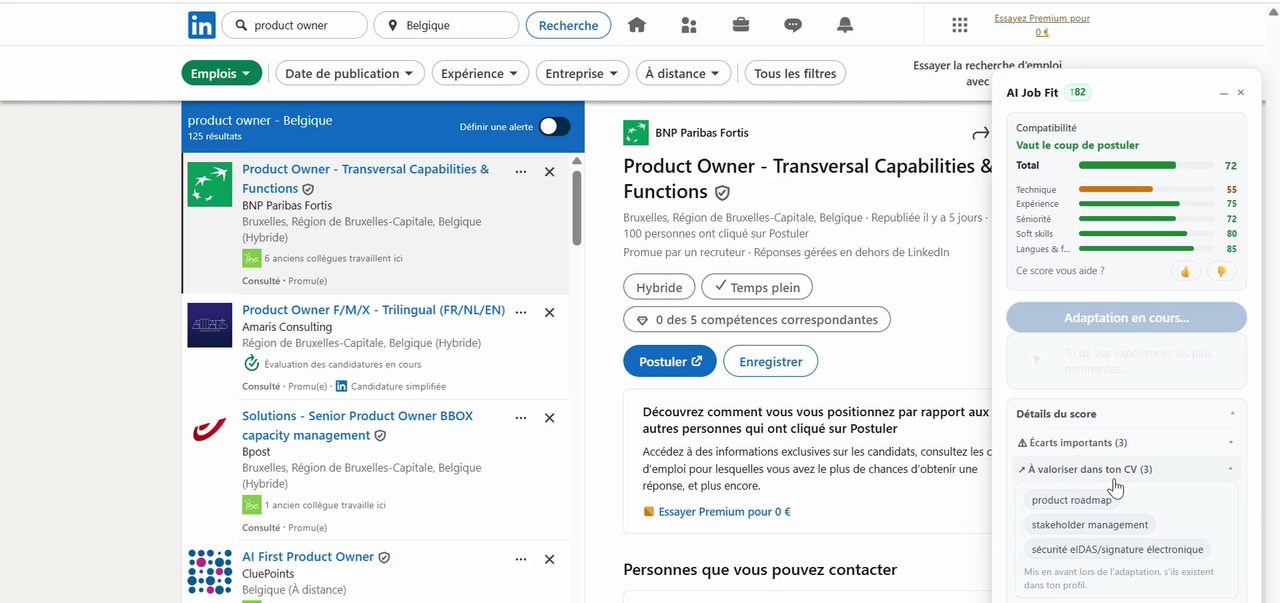Click the '0 des 5 compétences correspondantes' chip

[757, 320]
